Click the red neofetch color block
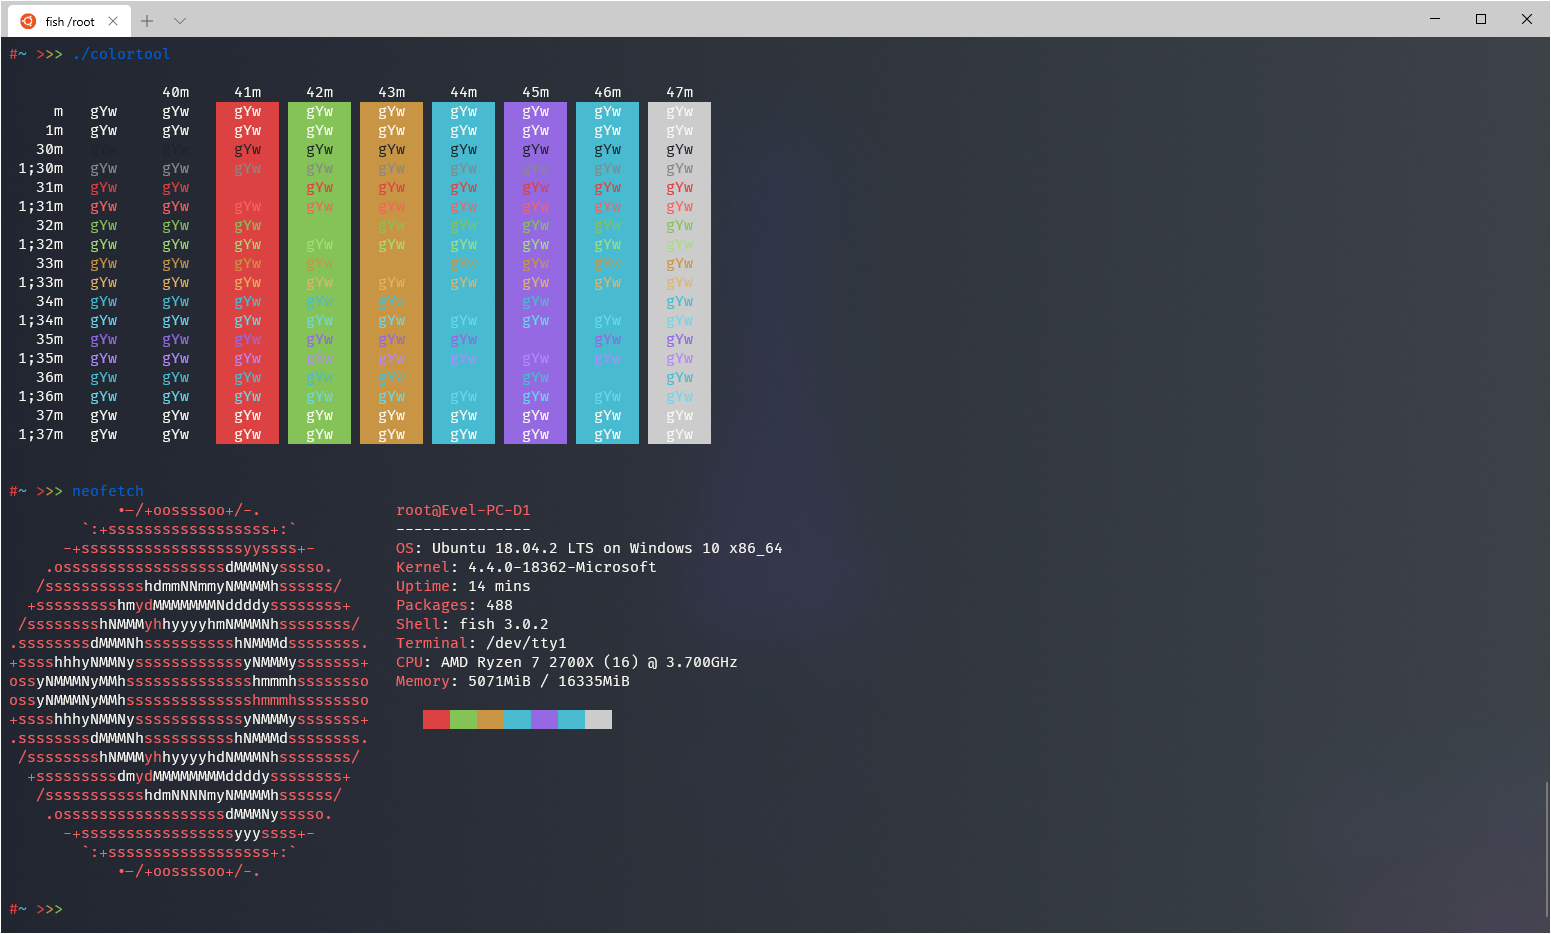 (436, 720)
